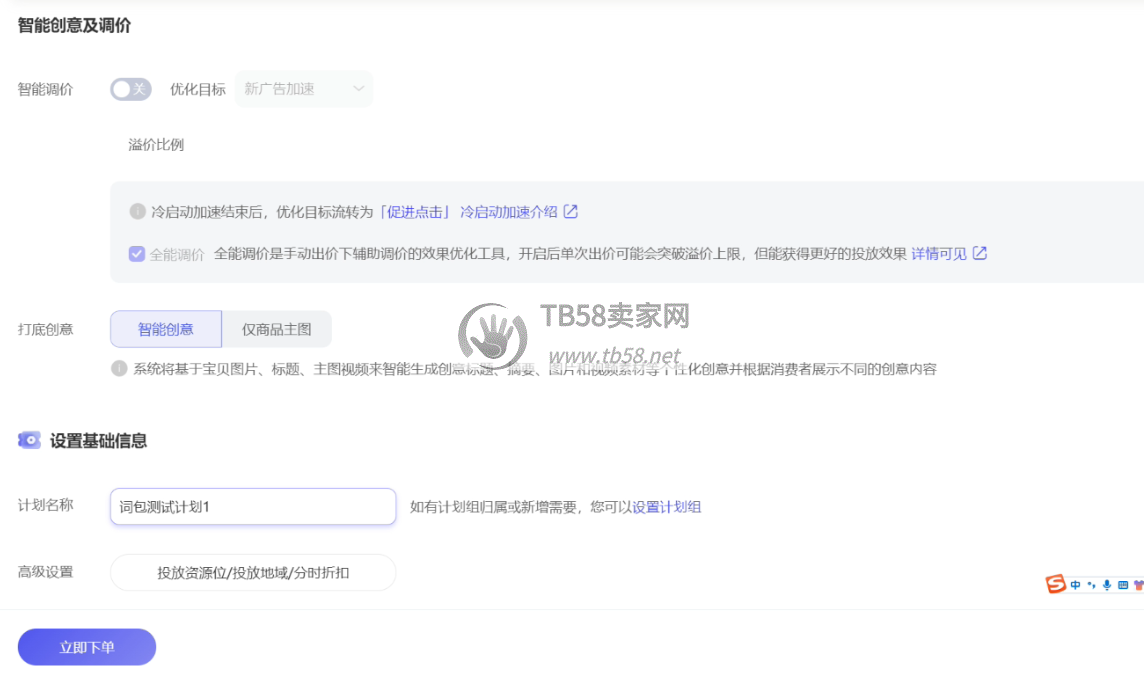The width and height of the screenshot is (1144, 673).
Task: Click the Sogou input method logo
Action: pos(1056,585)
